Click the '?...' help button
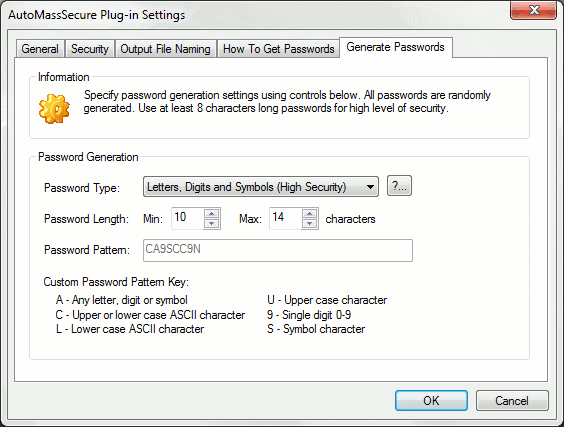This screenshot has height=427, width=564. 399,186
